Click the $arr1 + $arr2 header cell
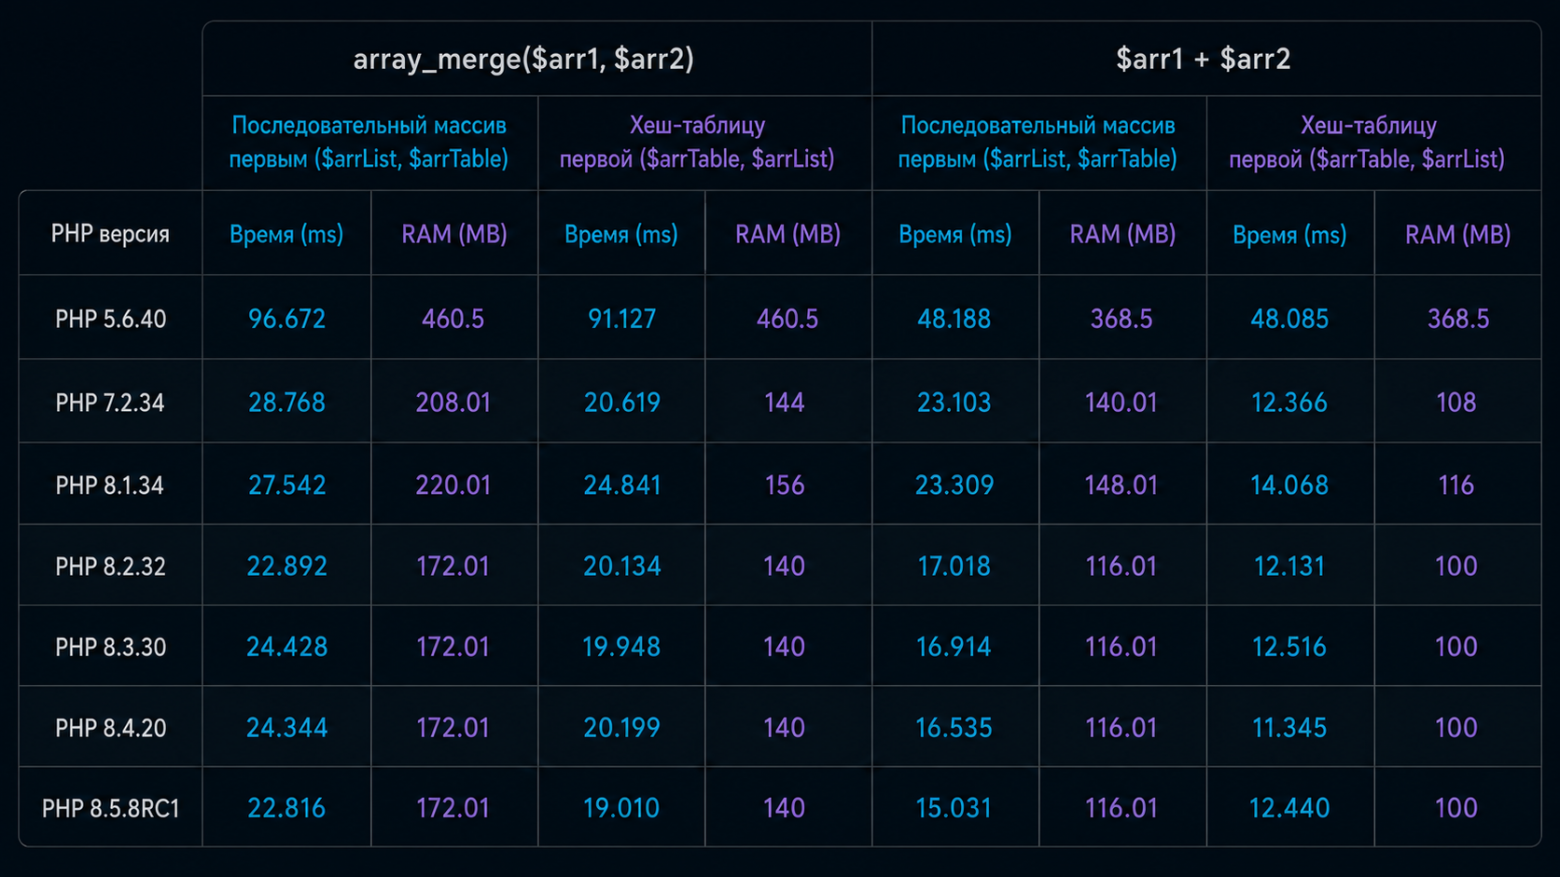The height and width of the screenshot is (877, 1560). (x=1206, y=59)
